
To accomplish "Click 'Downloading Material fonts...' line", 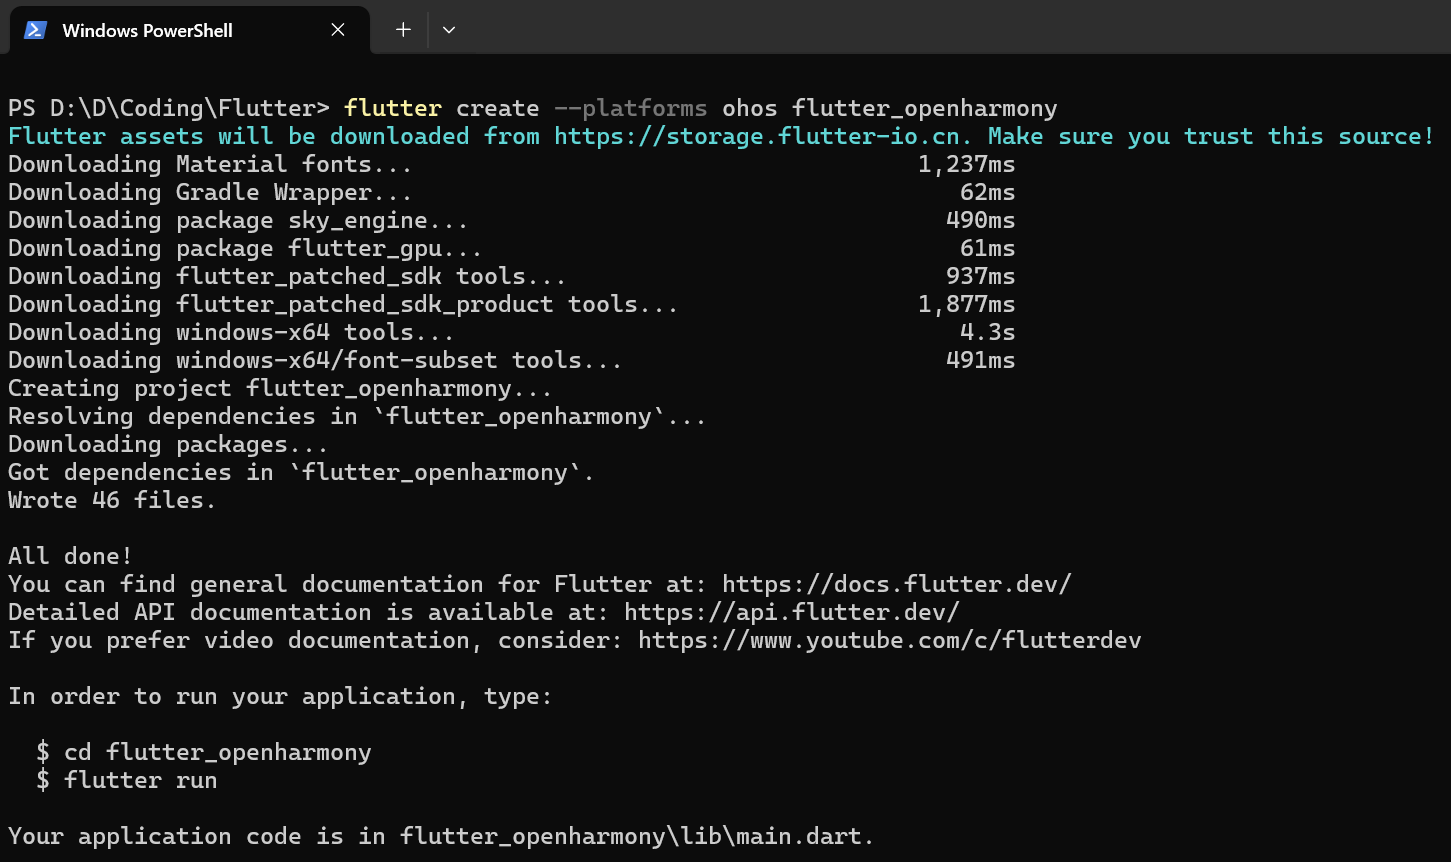I will 210,164.
